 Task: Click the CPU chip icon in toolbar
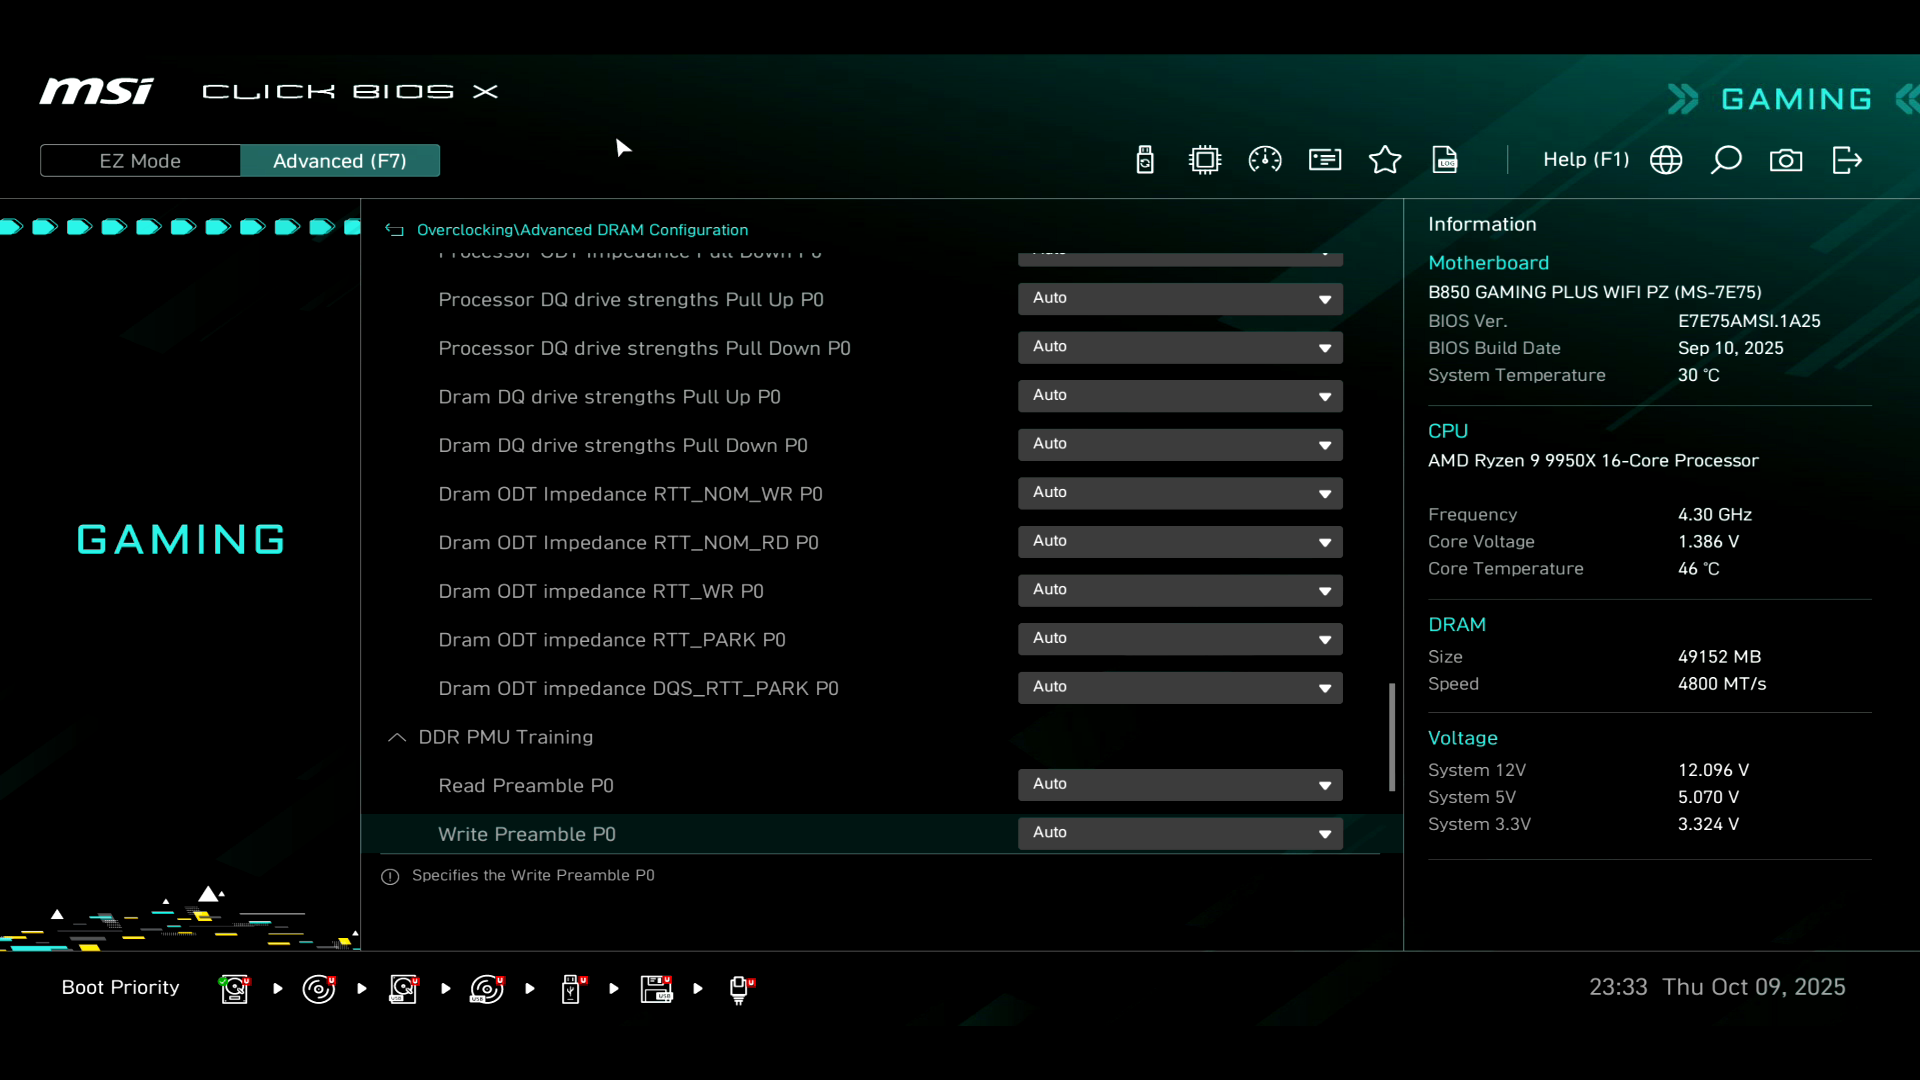pyautogui.click(x=1205, y=160)
